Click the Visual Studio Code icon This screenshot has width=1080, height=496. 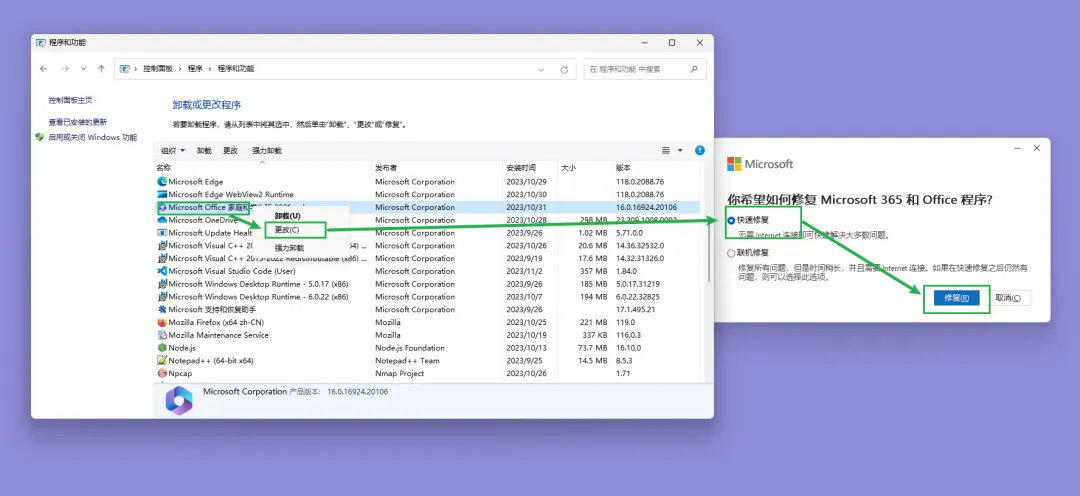163,271
